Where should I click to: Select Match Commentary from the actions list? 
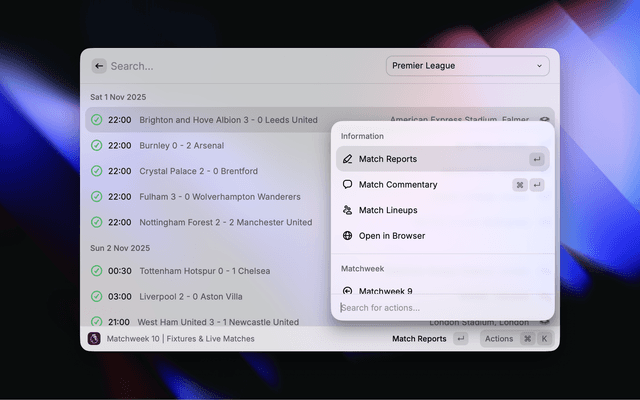point(398,185)
